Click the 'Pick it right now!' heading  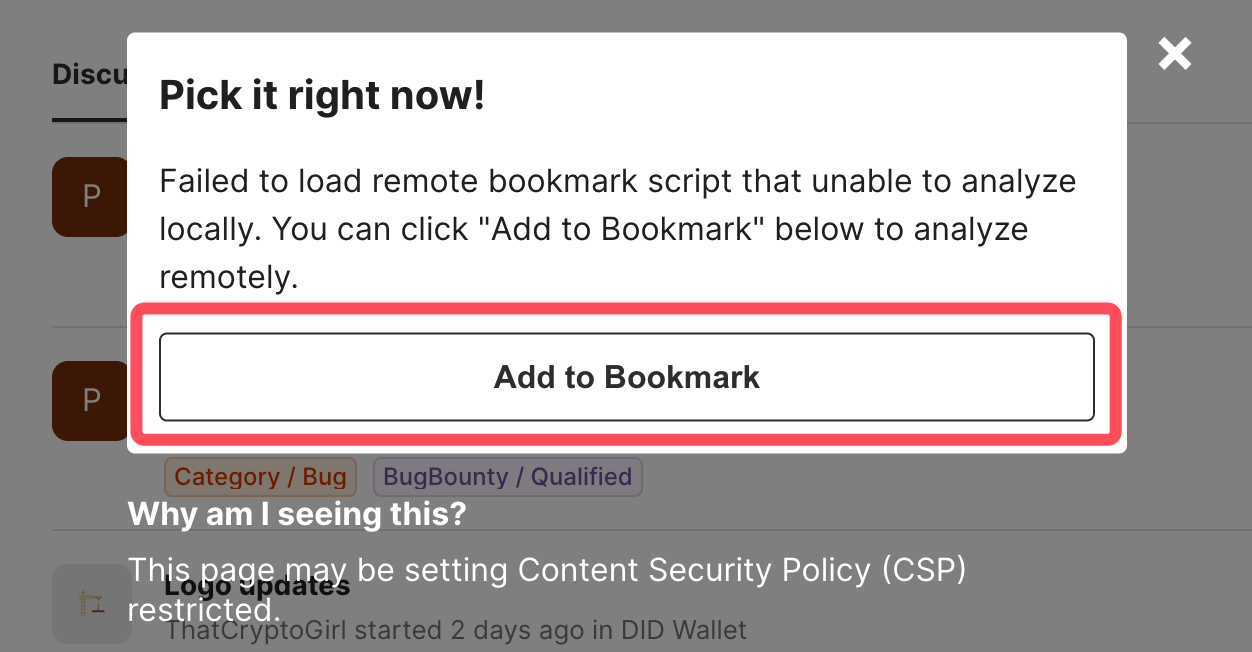(x=322, y=96)
